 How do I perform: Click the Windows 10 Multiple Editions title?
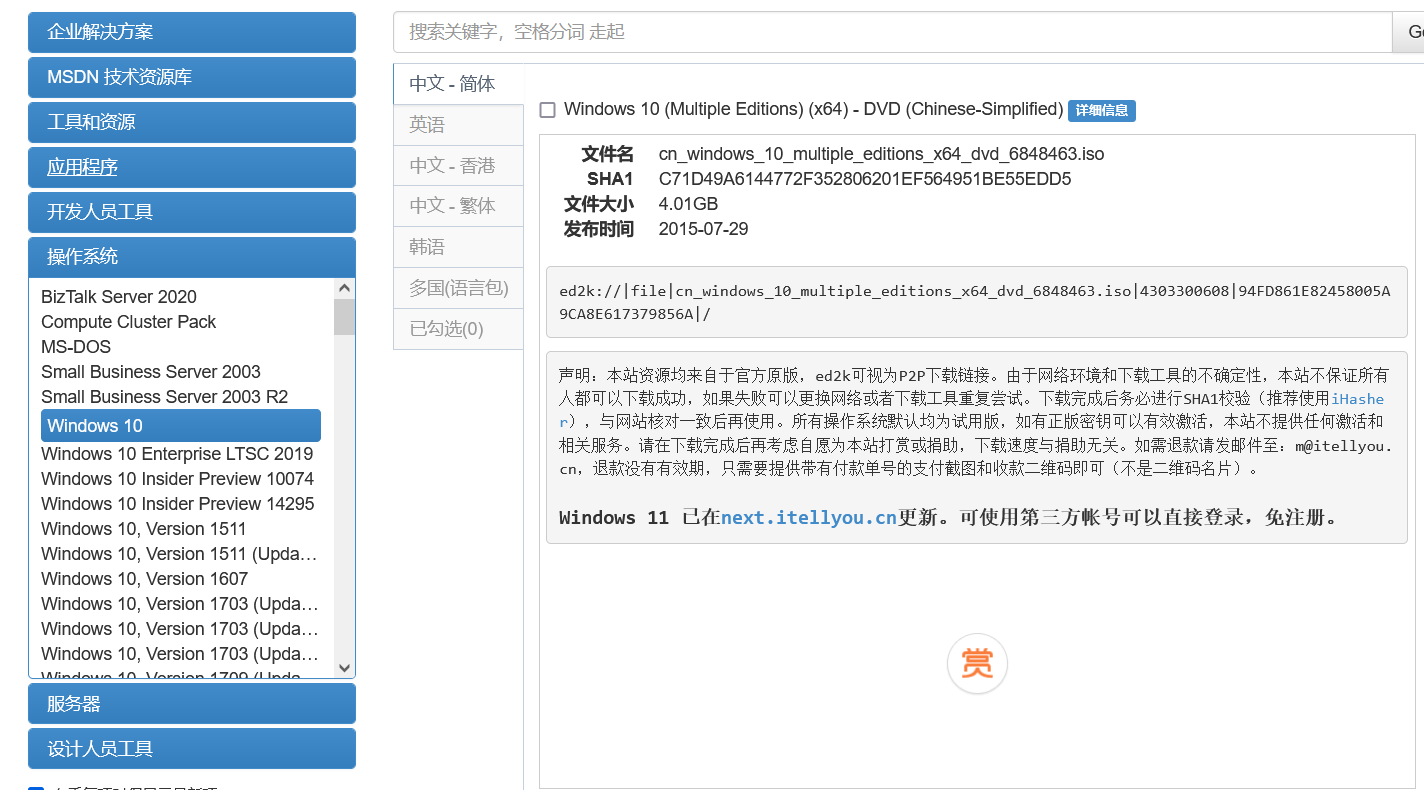(813, 109)
